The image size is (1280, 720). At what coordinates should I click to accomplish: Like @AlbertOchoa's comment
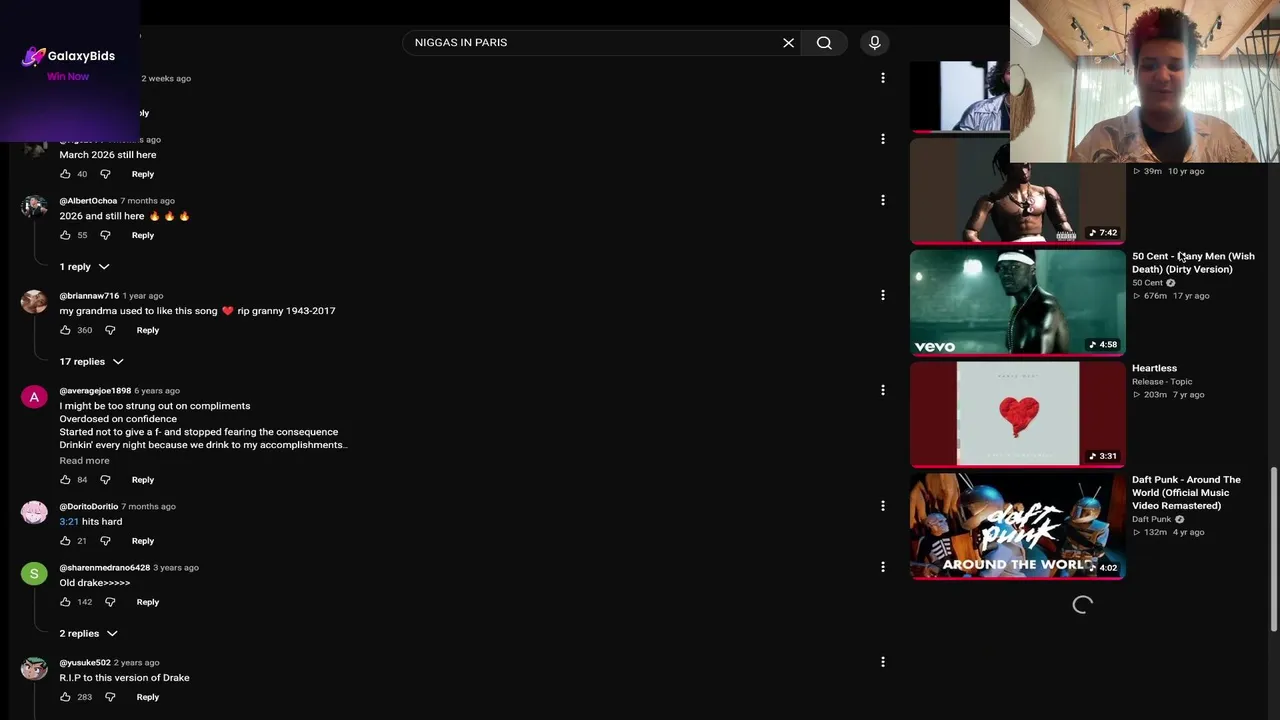click(x=65, y=235)
